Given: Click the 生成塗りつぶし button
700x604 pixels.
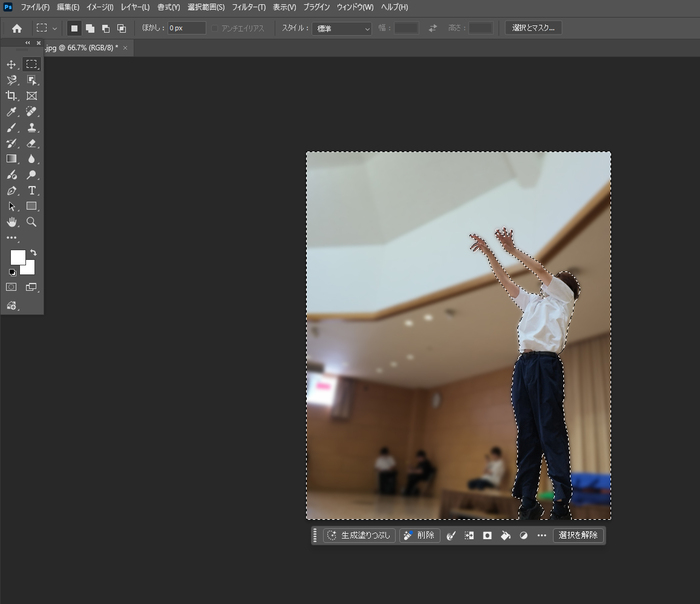Looking at the screenshot, I should pyautogui.click(x=359, y=535).
